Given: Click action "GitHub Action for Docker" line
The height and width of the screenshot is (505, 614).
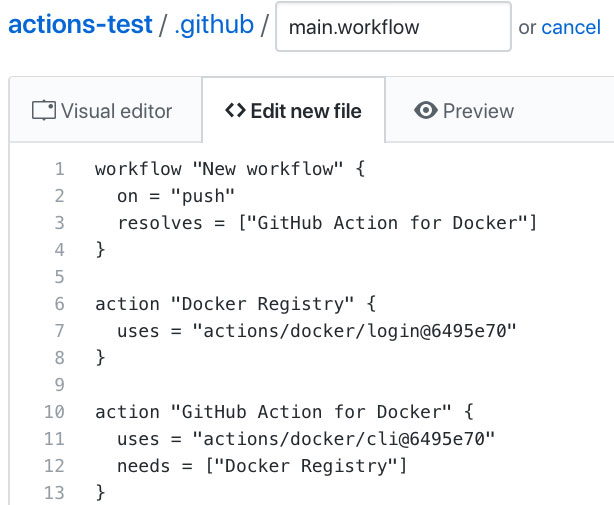Looking at the screenshot, I should coord(284,412).
